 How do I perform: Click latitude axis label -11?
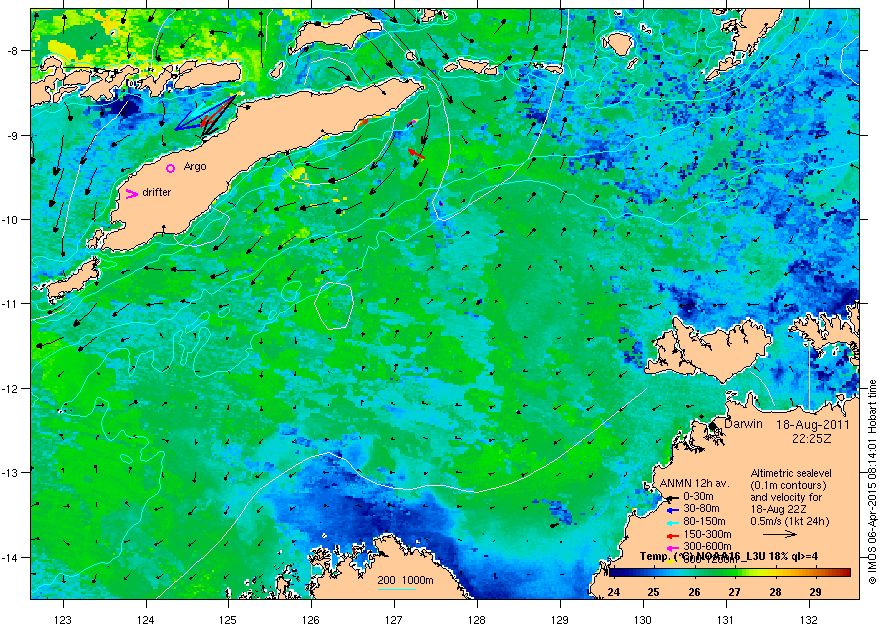coord(11,304)
